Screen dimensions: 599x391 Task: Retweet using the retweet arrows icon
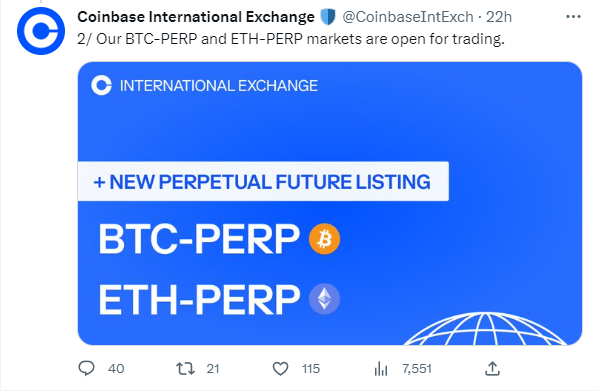pos(185,368)
